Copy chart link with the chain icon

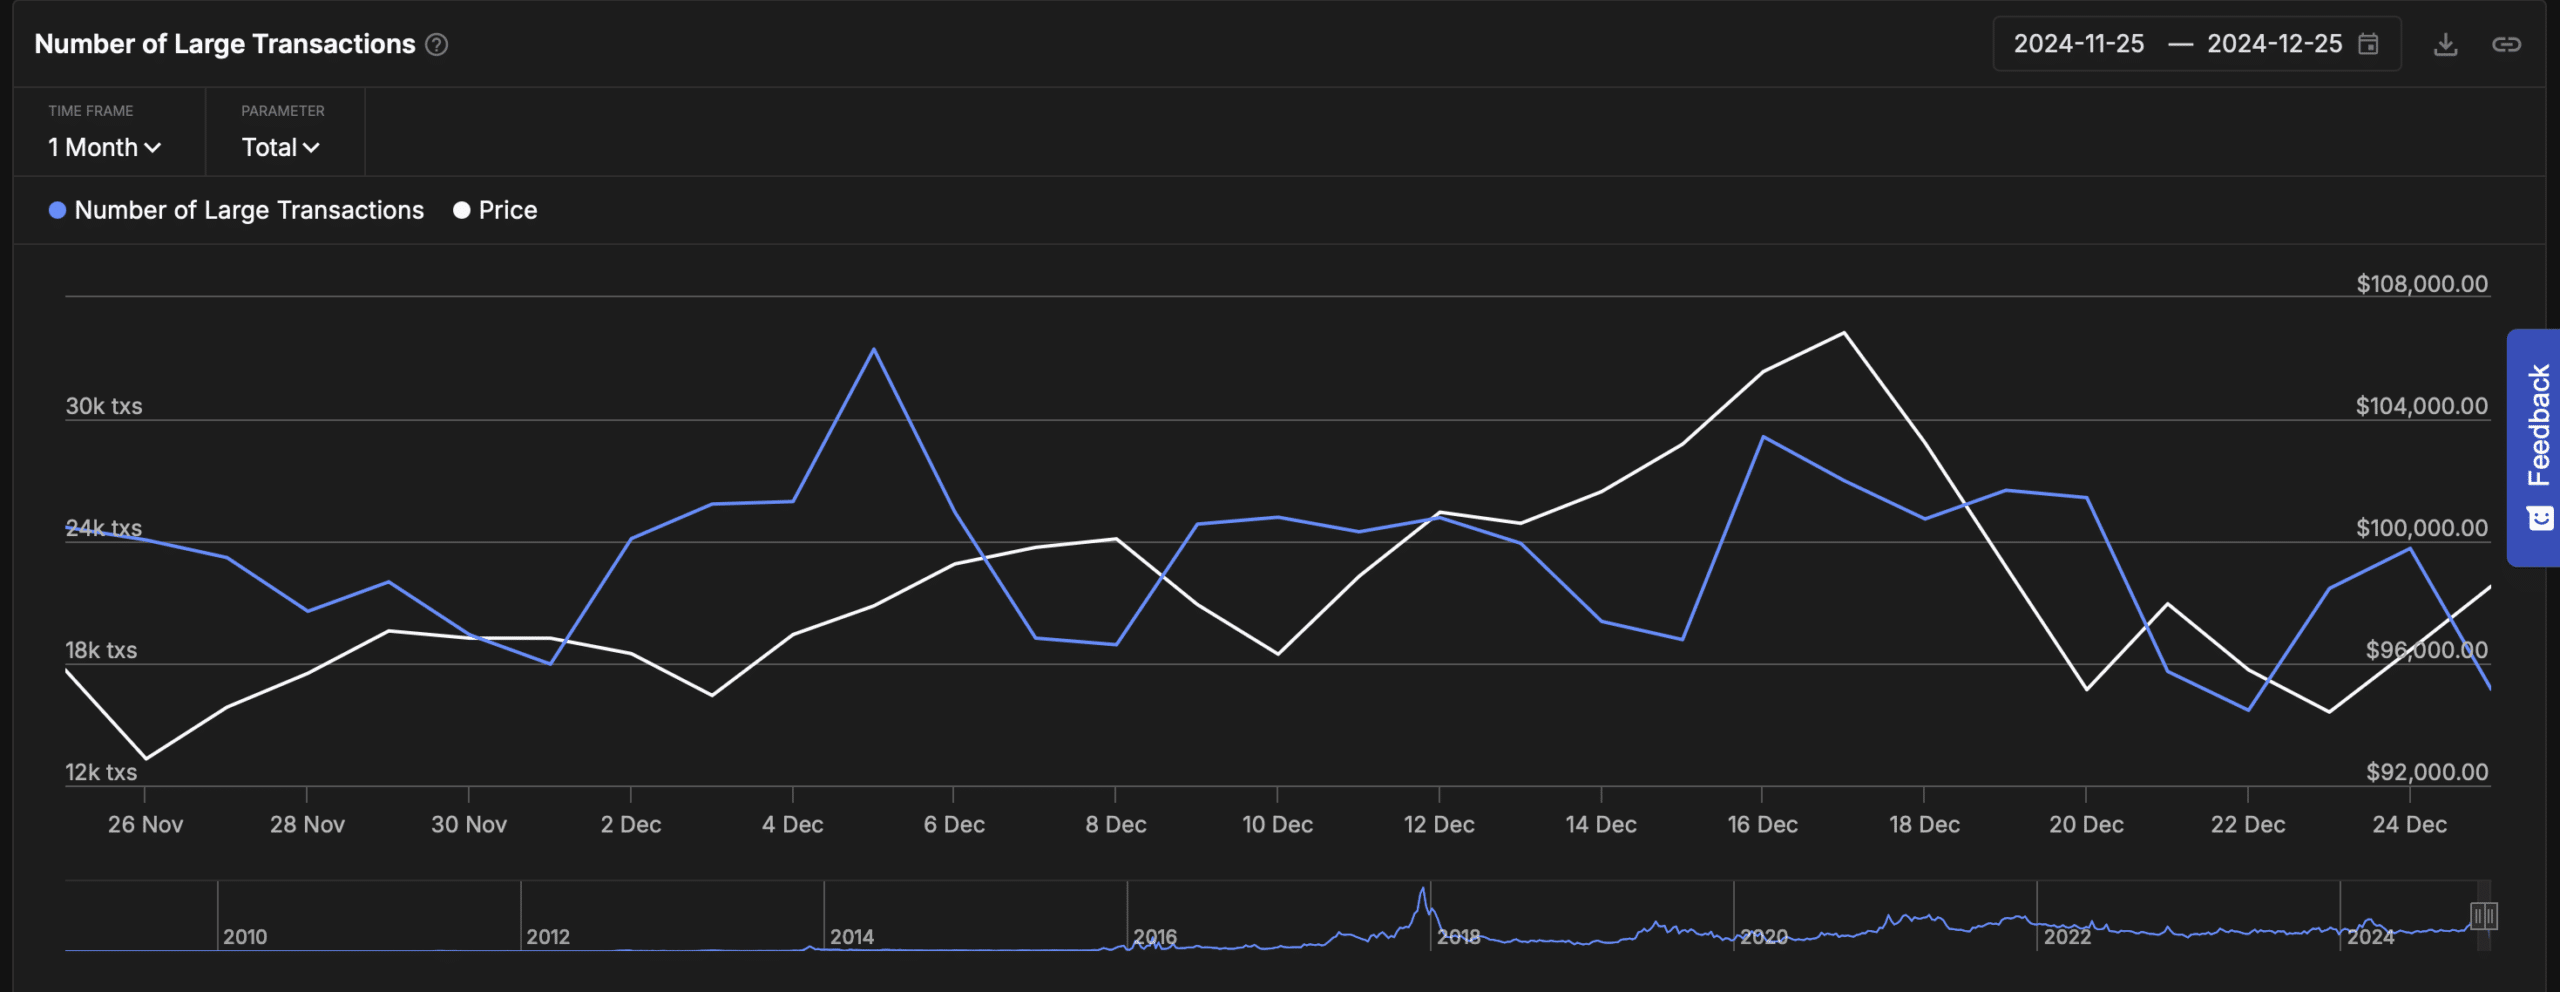tap(2506, 44)
